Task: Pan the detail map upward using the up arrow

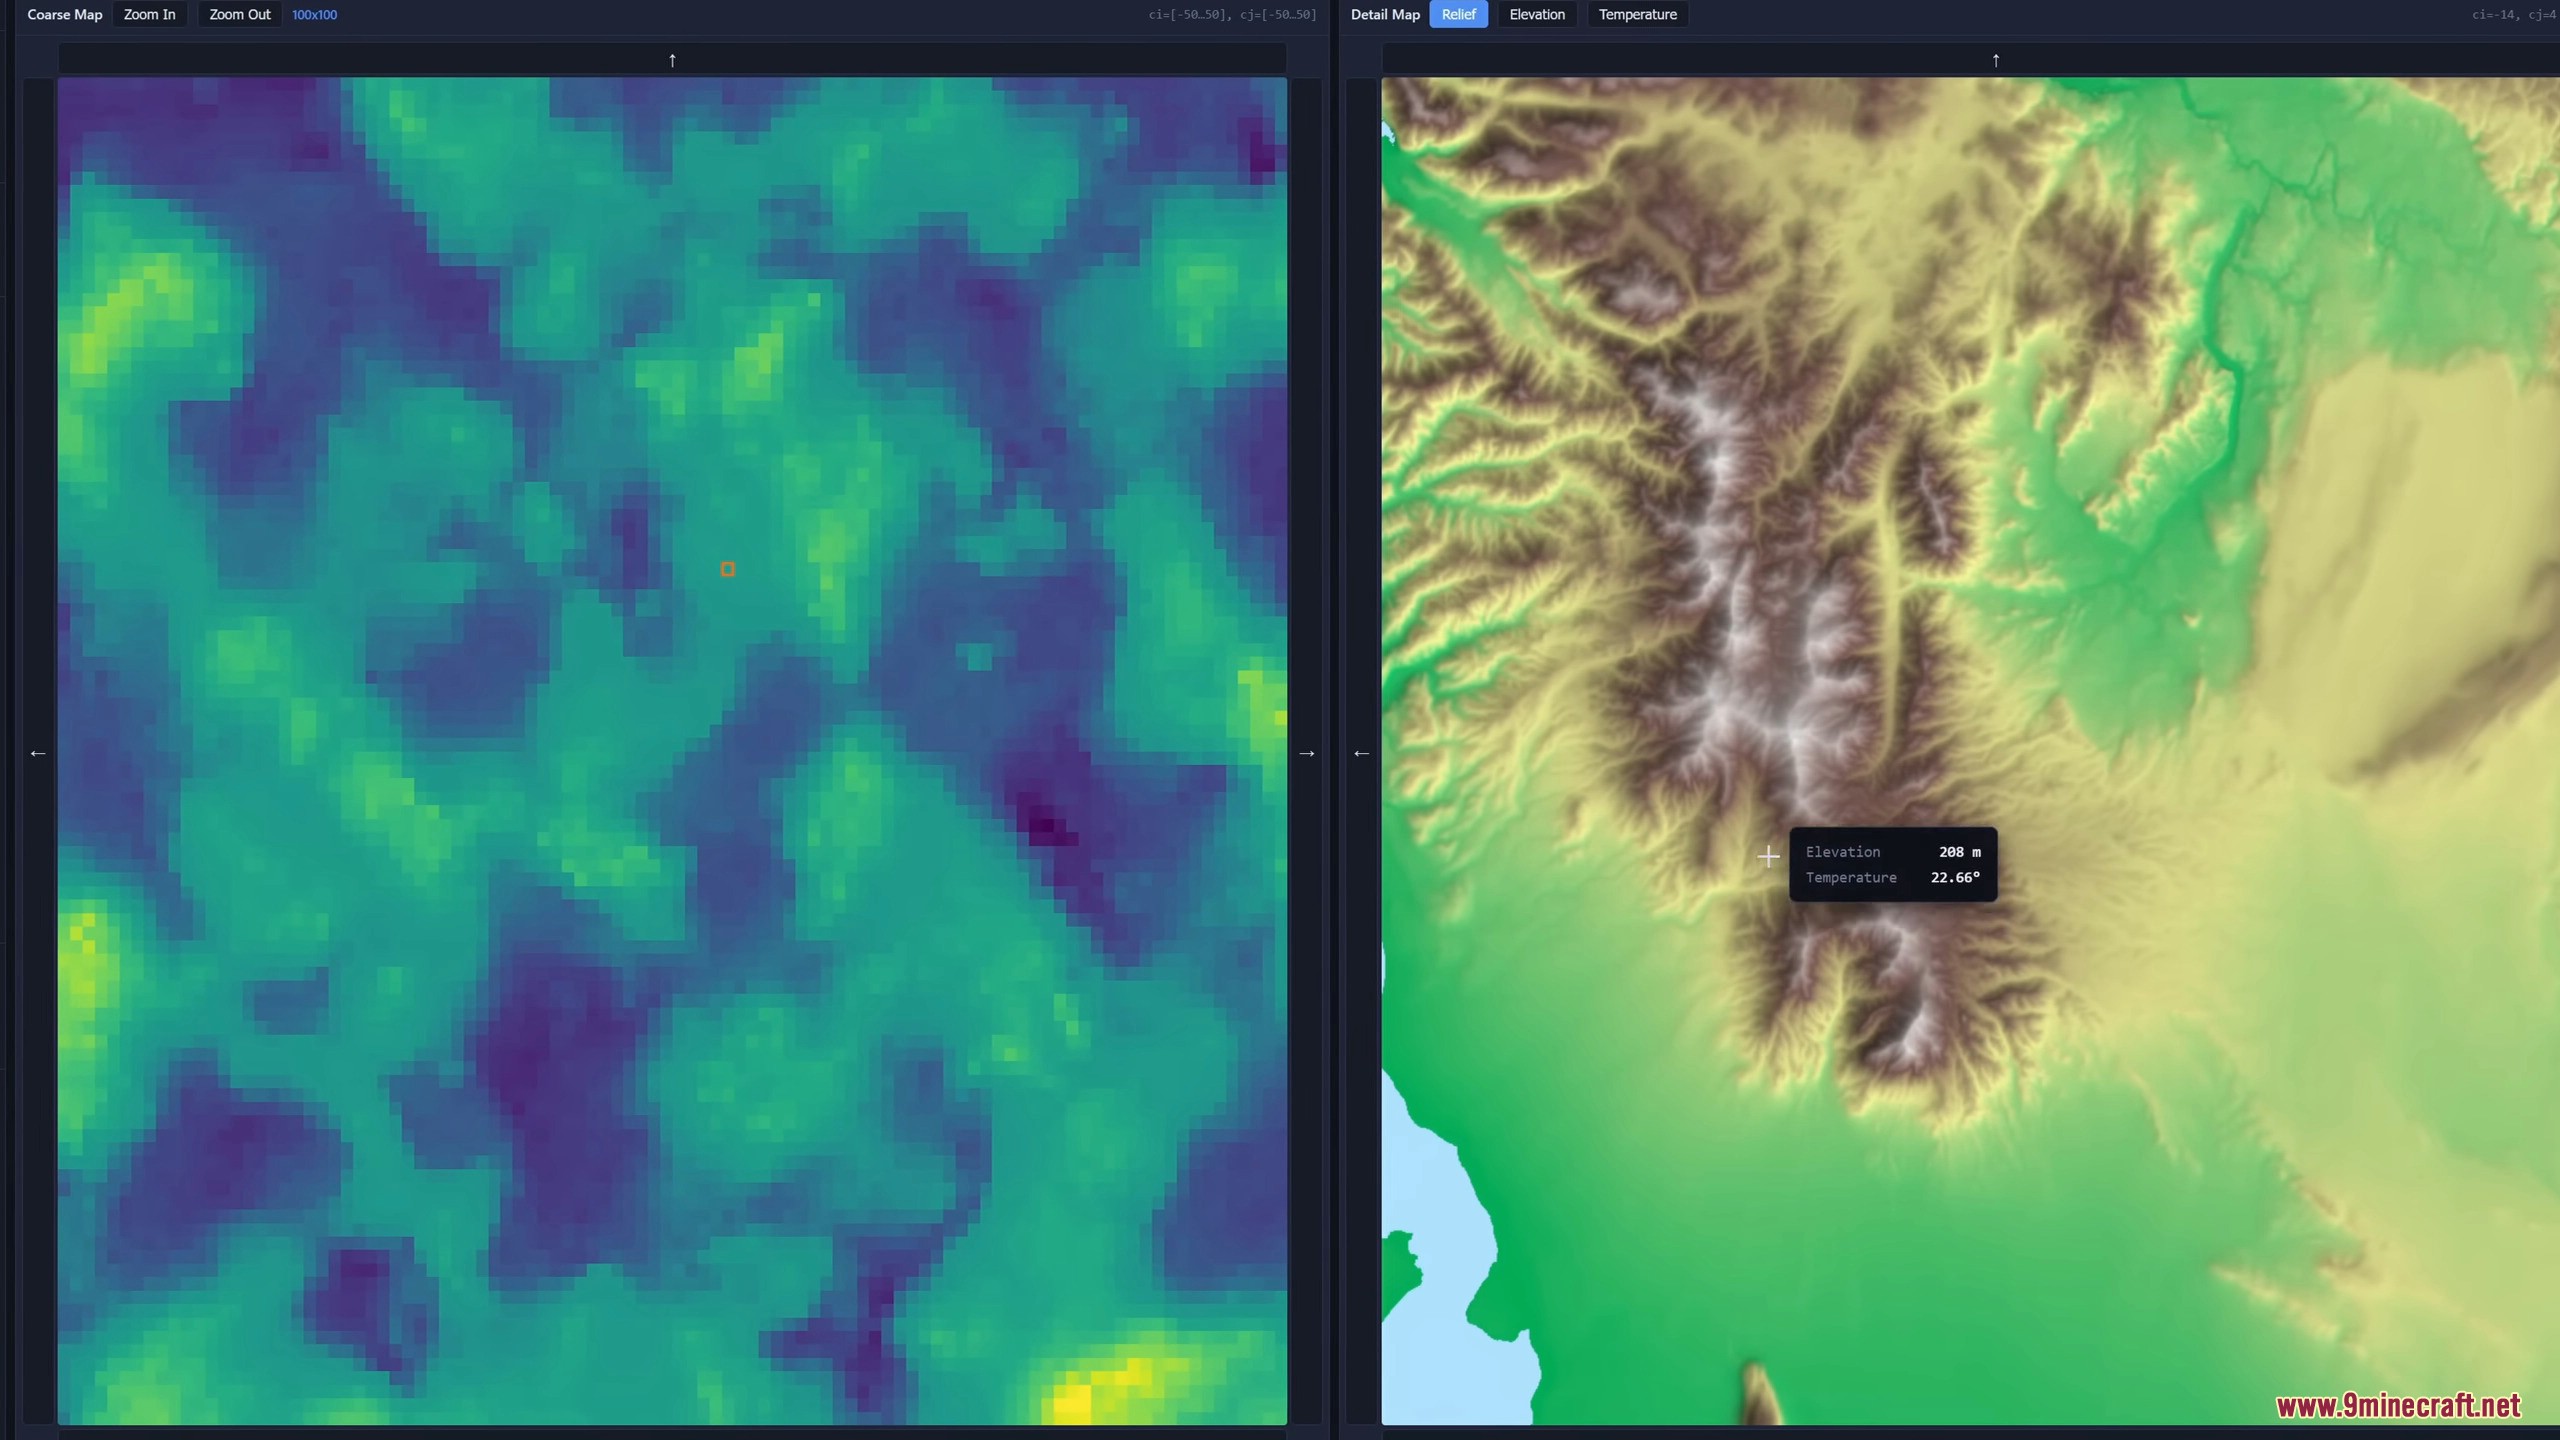Action: click(1996, 59)
